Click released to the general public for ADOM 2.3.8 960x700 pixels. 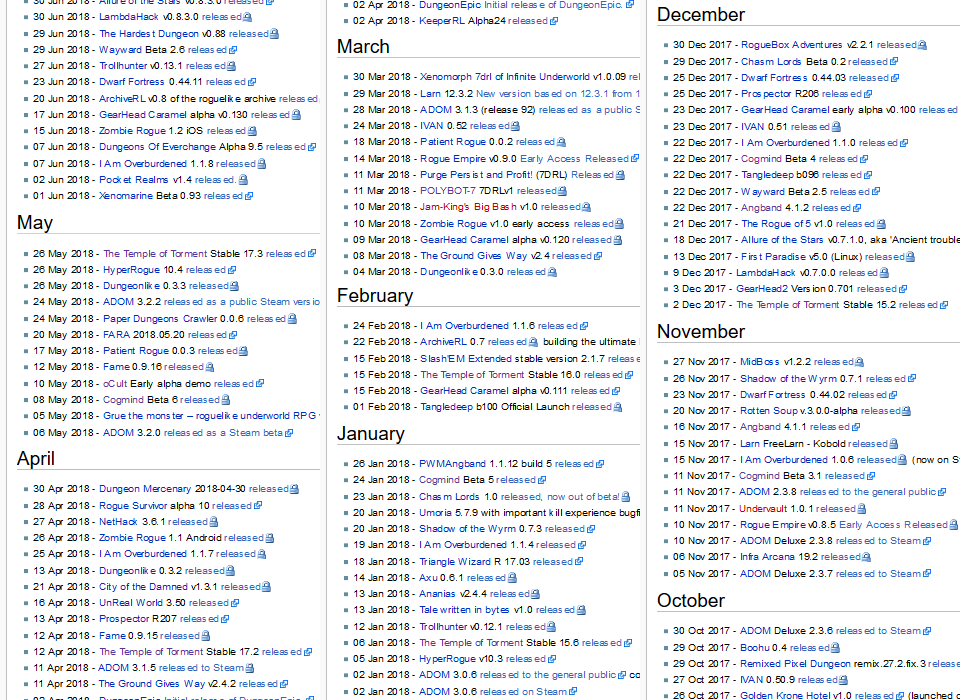868,492
